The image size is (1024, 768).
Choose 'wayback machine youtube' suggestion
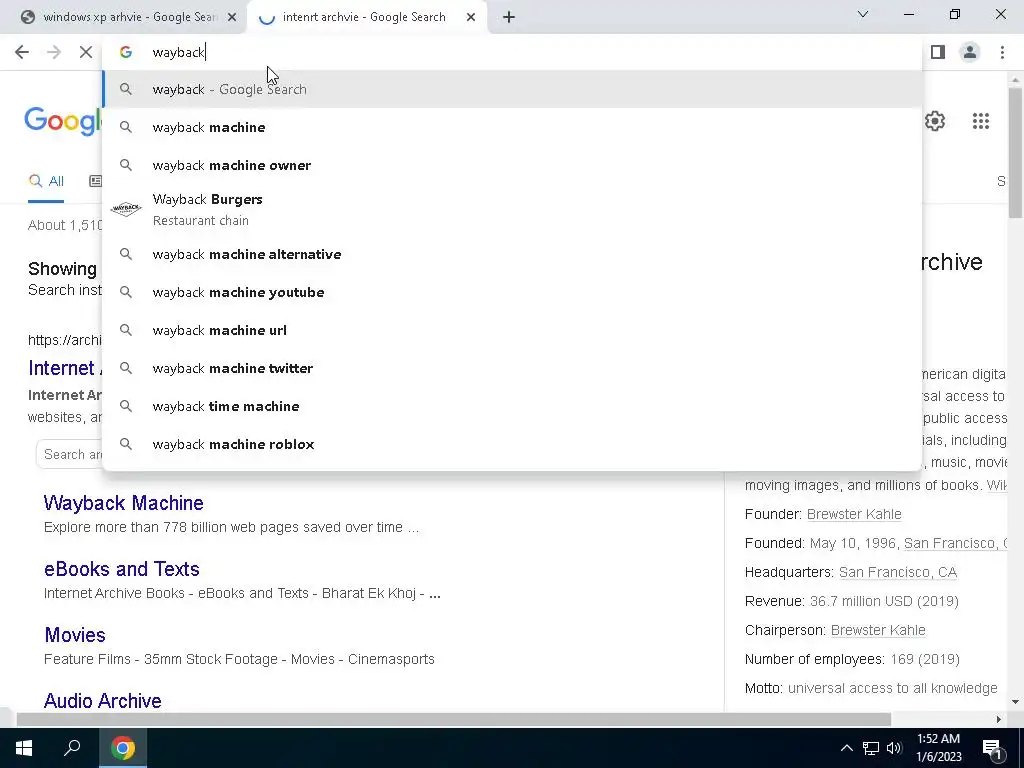(512, 292)
